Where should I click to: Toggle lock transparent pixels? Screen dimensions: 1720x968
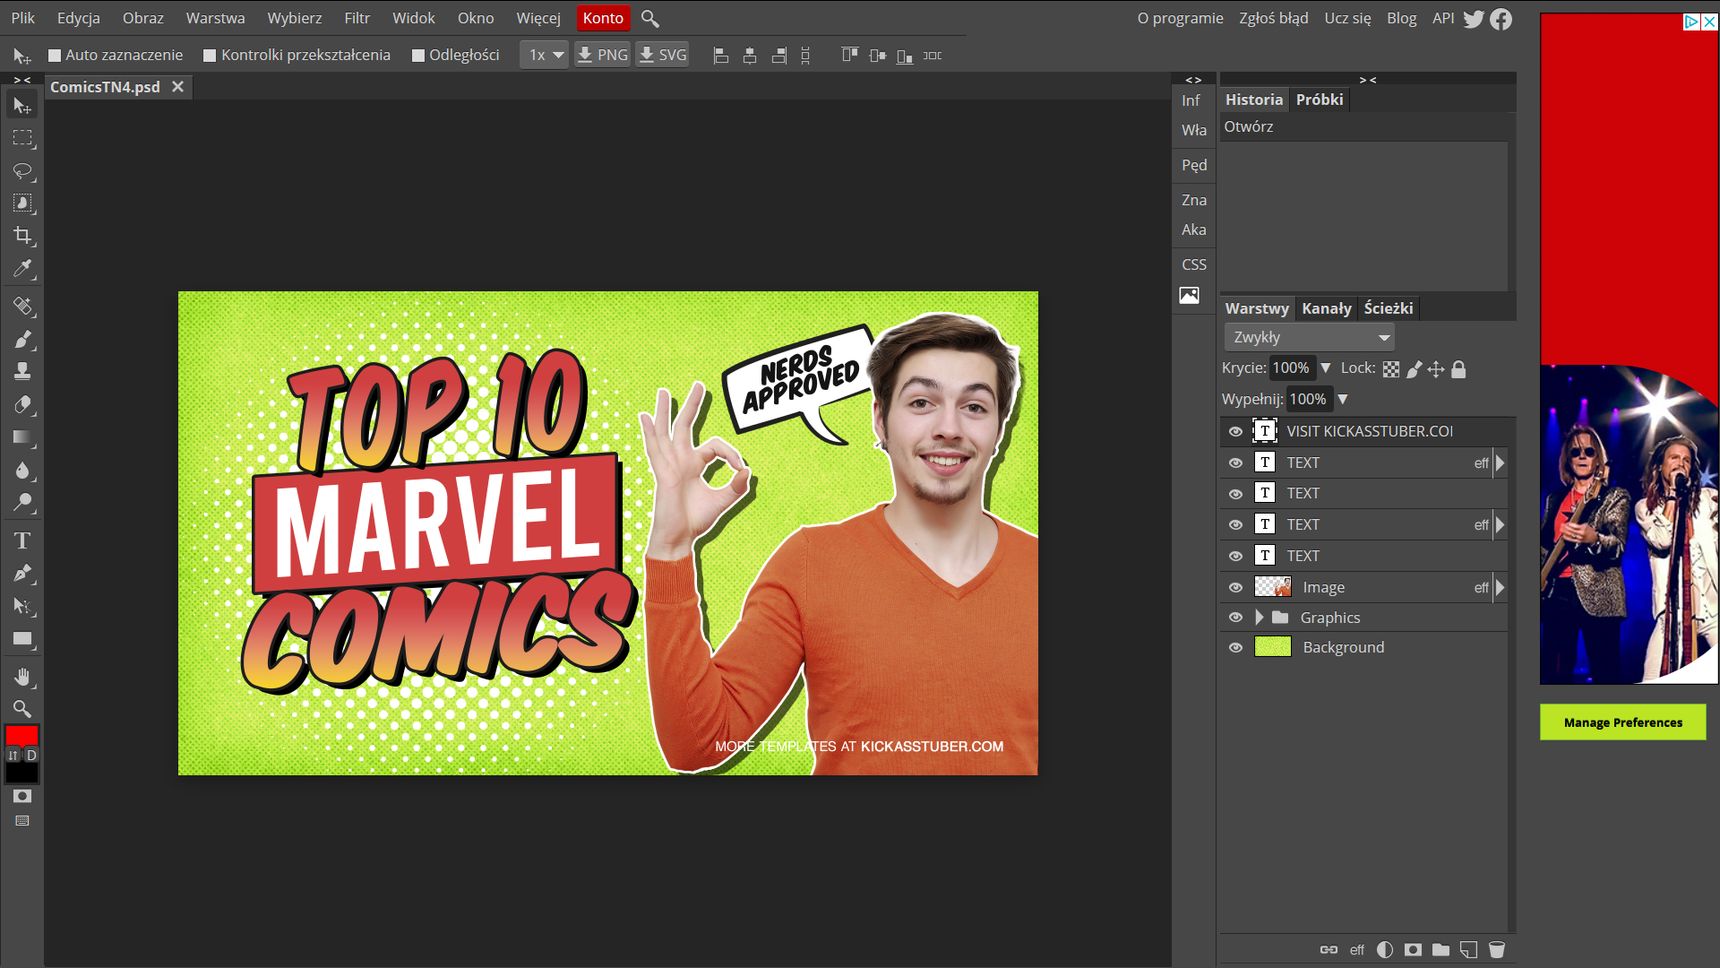[1391, 369]
